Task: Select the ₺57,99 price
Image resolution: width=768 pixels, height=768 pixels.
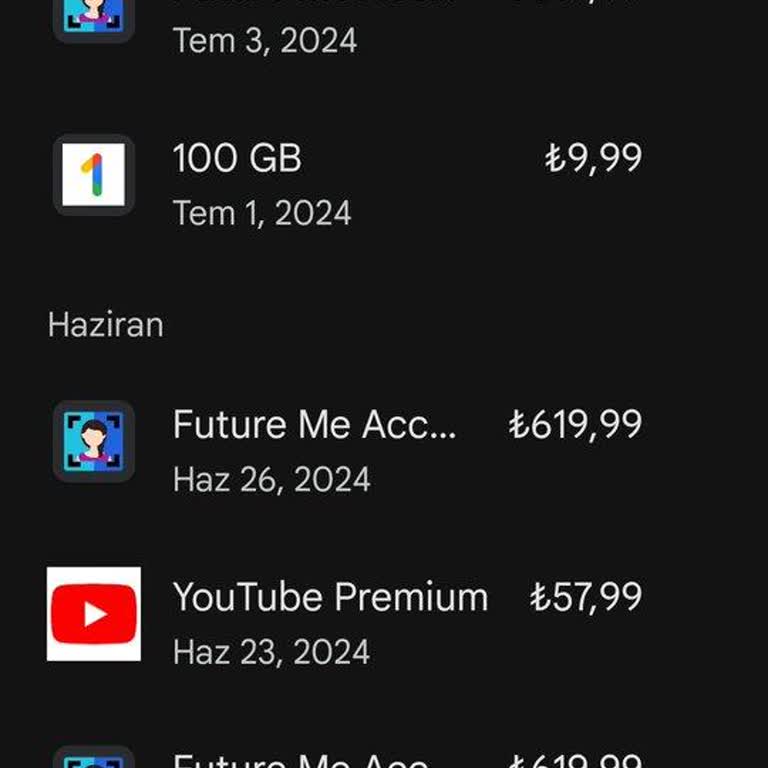Action: pos(585,597)
